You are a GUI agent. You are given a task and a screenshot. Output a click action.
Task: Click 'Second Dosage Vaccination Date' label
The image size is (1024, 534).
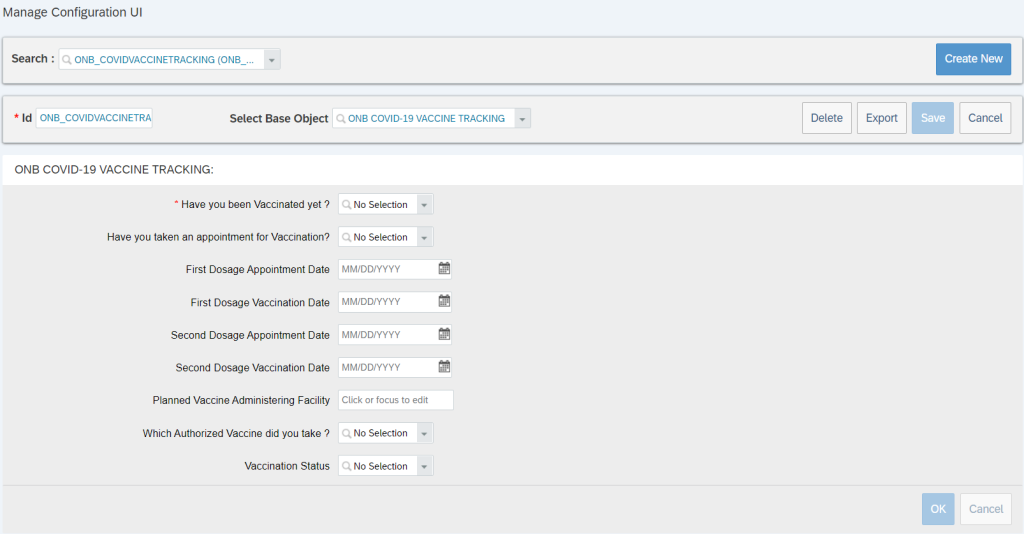[x=252, y=368]
